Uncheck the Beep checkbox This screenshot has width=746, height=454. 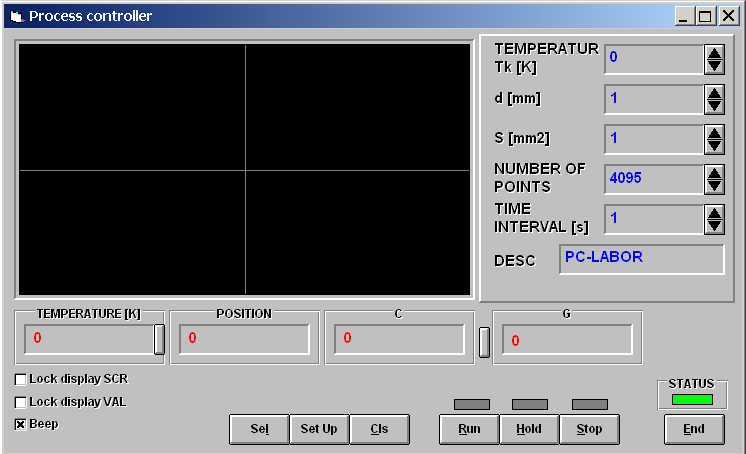tap(20, 424)
